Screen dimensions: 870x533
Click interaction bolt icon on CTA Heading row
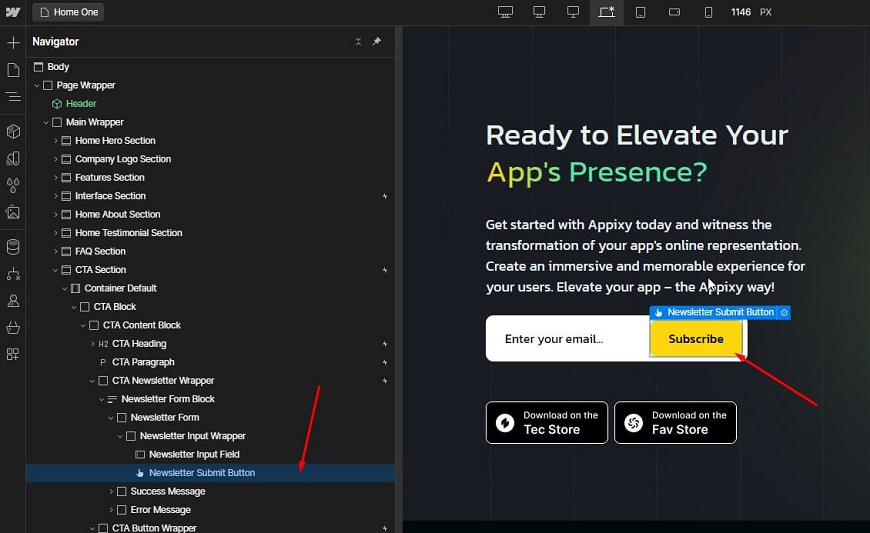385,344
